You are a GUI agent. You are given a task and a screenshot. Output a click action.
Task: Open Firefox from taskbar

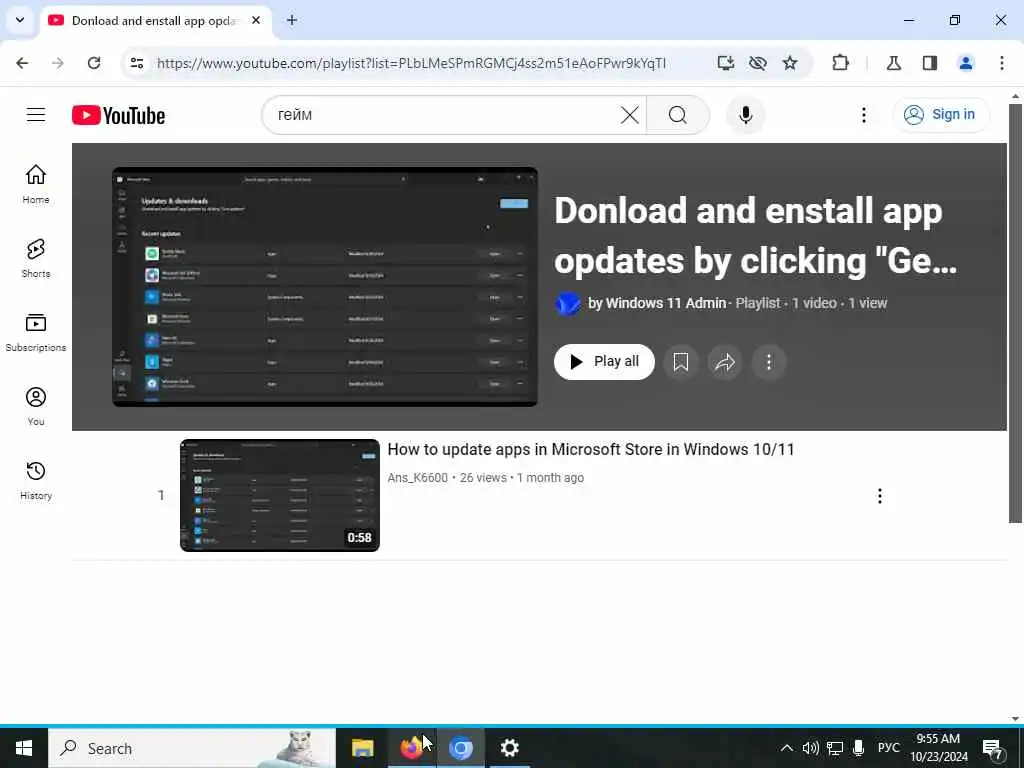(x=411, y=748)
